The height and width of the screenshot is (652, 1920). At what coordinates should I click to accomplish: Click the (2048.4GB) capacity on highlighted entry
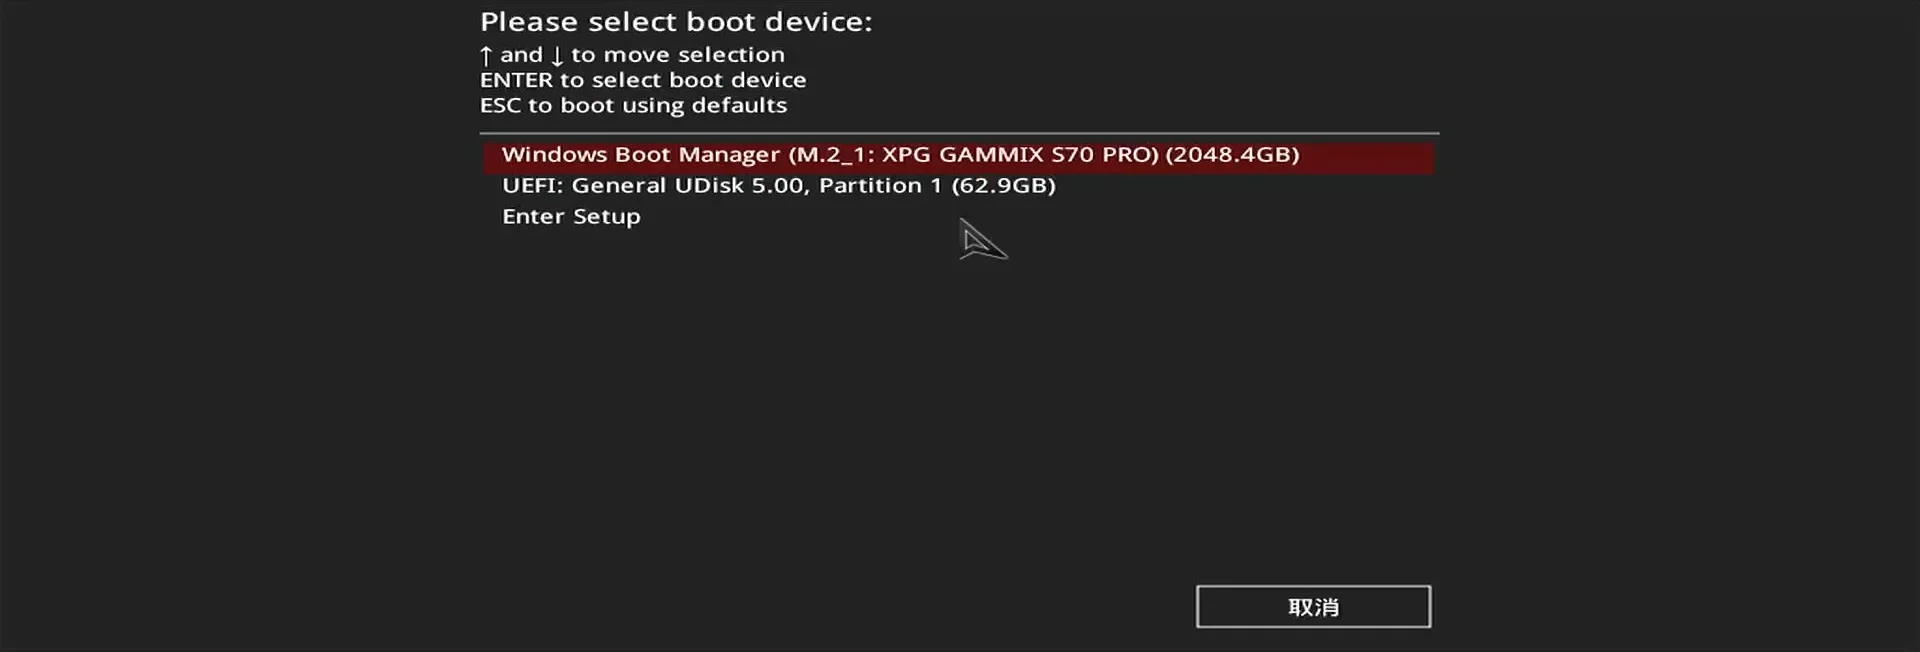click(1232, 155)
